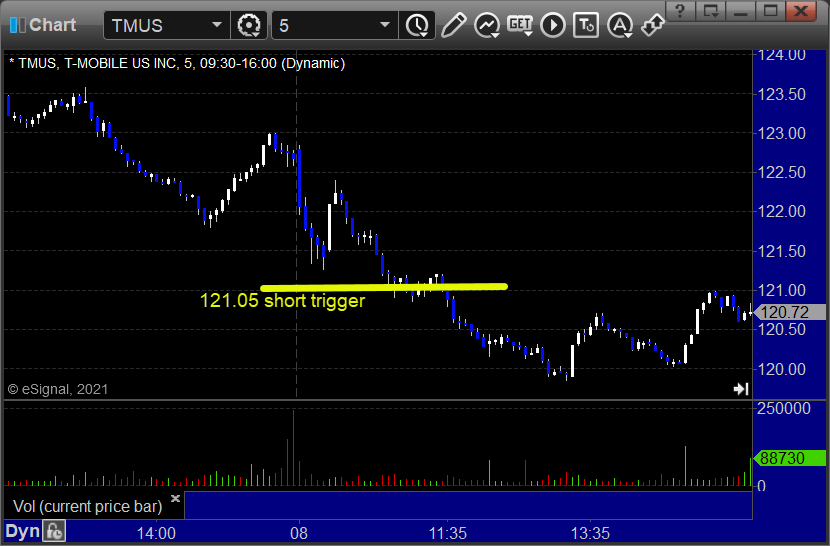The image size is (830, 546).
Task: Toggle the Dyn dynamic mode button
Action: (x=23, y=531)
